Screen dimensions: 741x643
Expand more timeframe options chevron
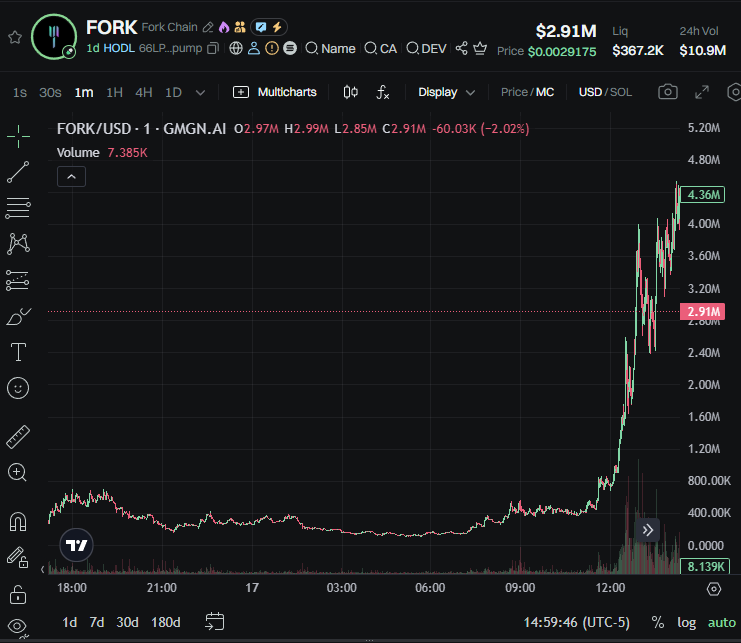coord(200,93)
